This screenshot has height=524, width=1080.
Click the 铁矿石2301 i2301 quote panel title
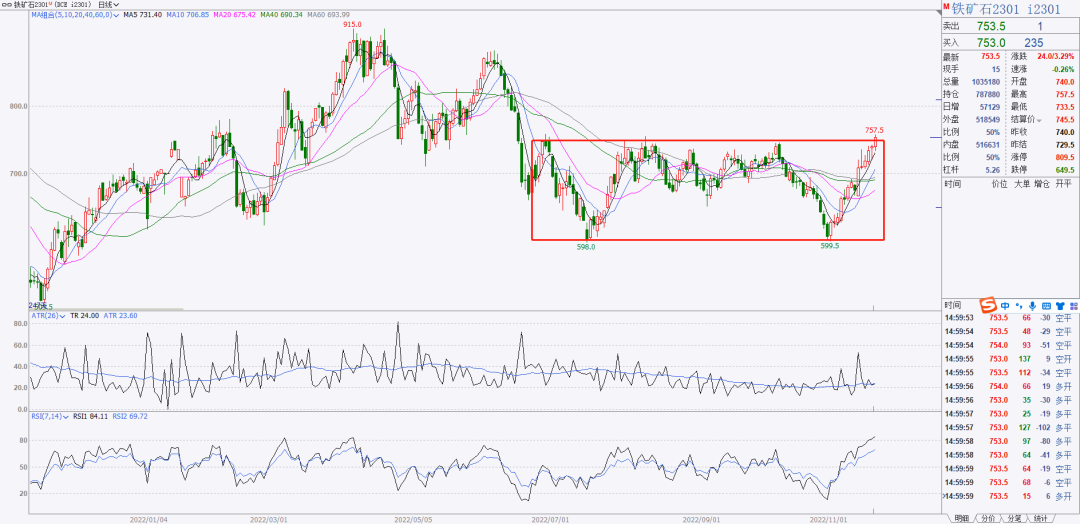(1004, 8)
